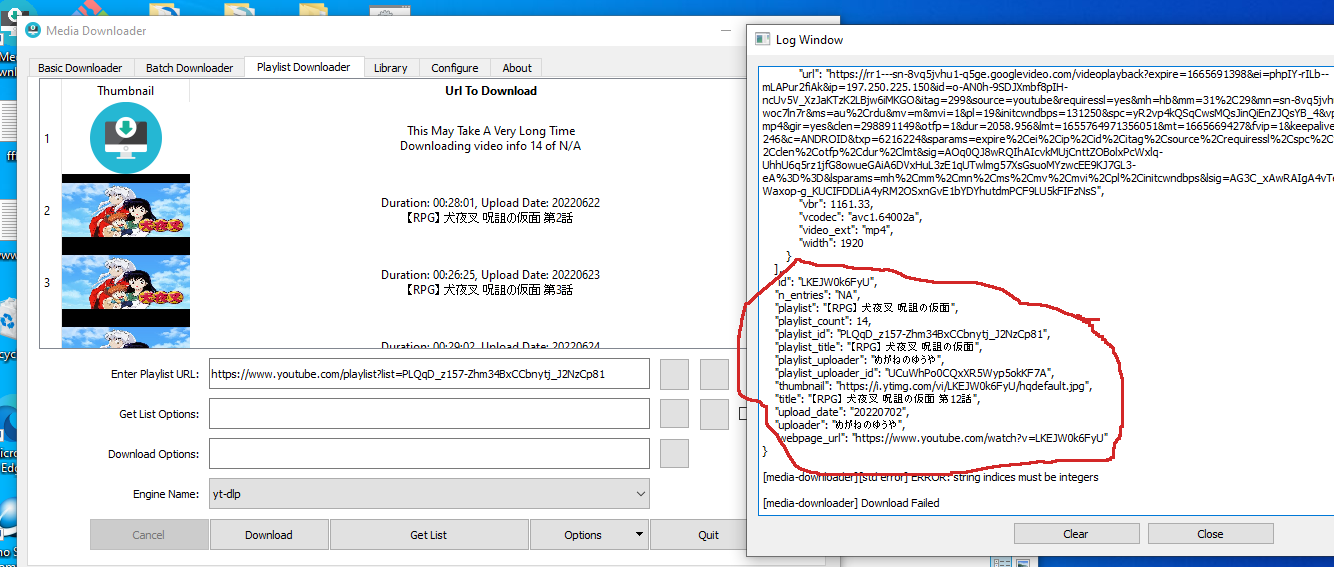
Task: Click the blank button beside Download Options field
Action: click(x=675, y=454)
